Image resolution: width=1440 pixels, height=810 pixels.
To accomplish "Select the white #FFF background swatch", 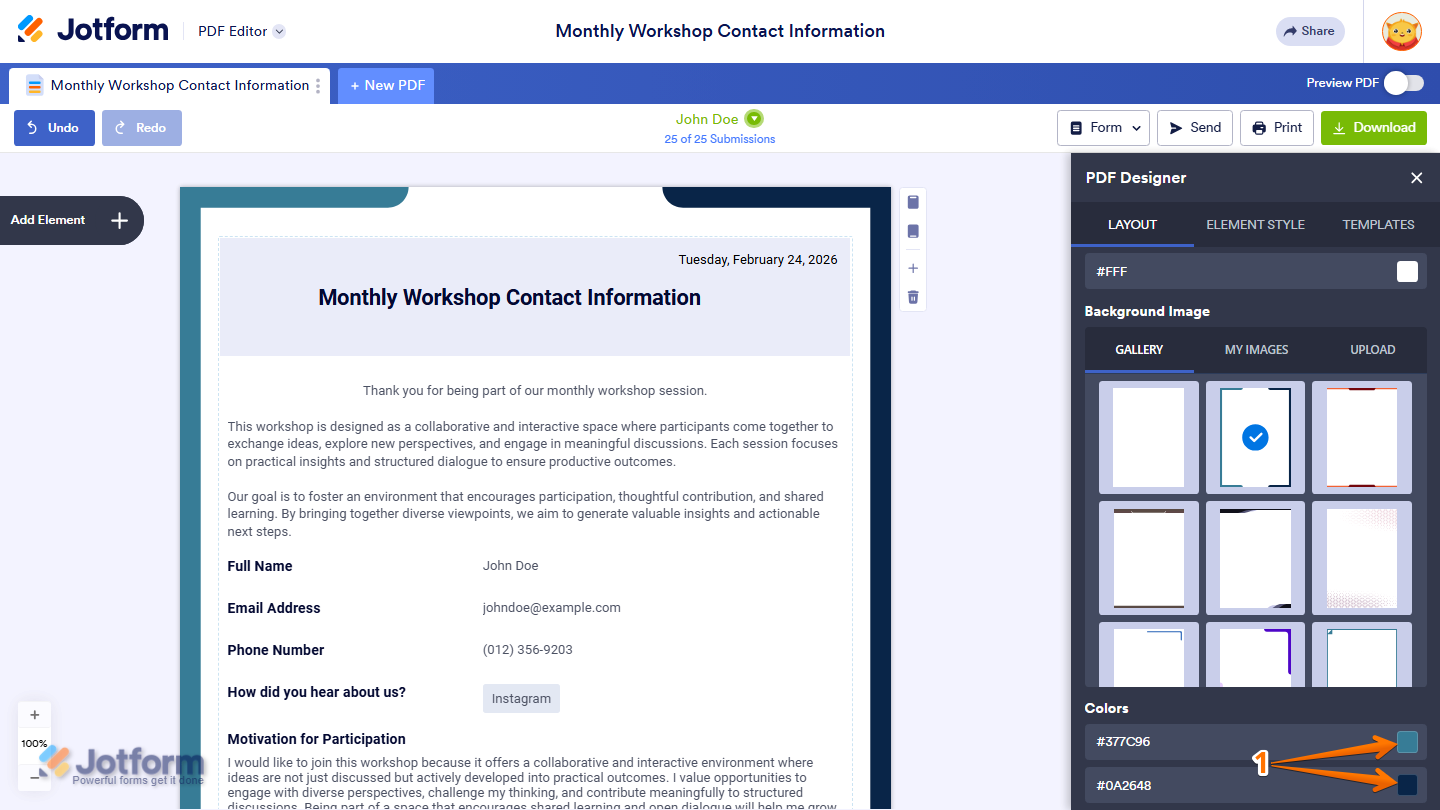I will point(1406,271).
